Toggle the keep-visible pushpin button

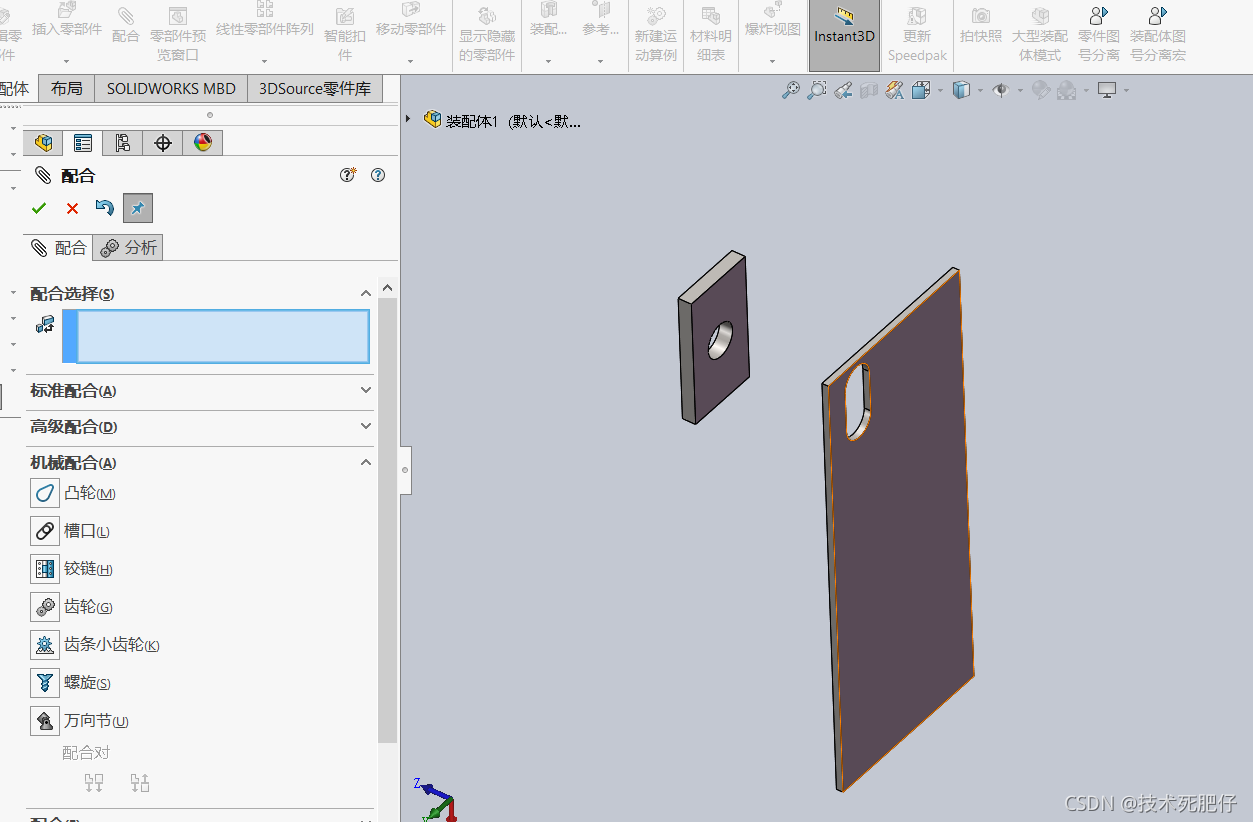click(138, 208)
